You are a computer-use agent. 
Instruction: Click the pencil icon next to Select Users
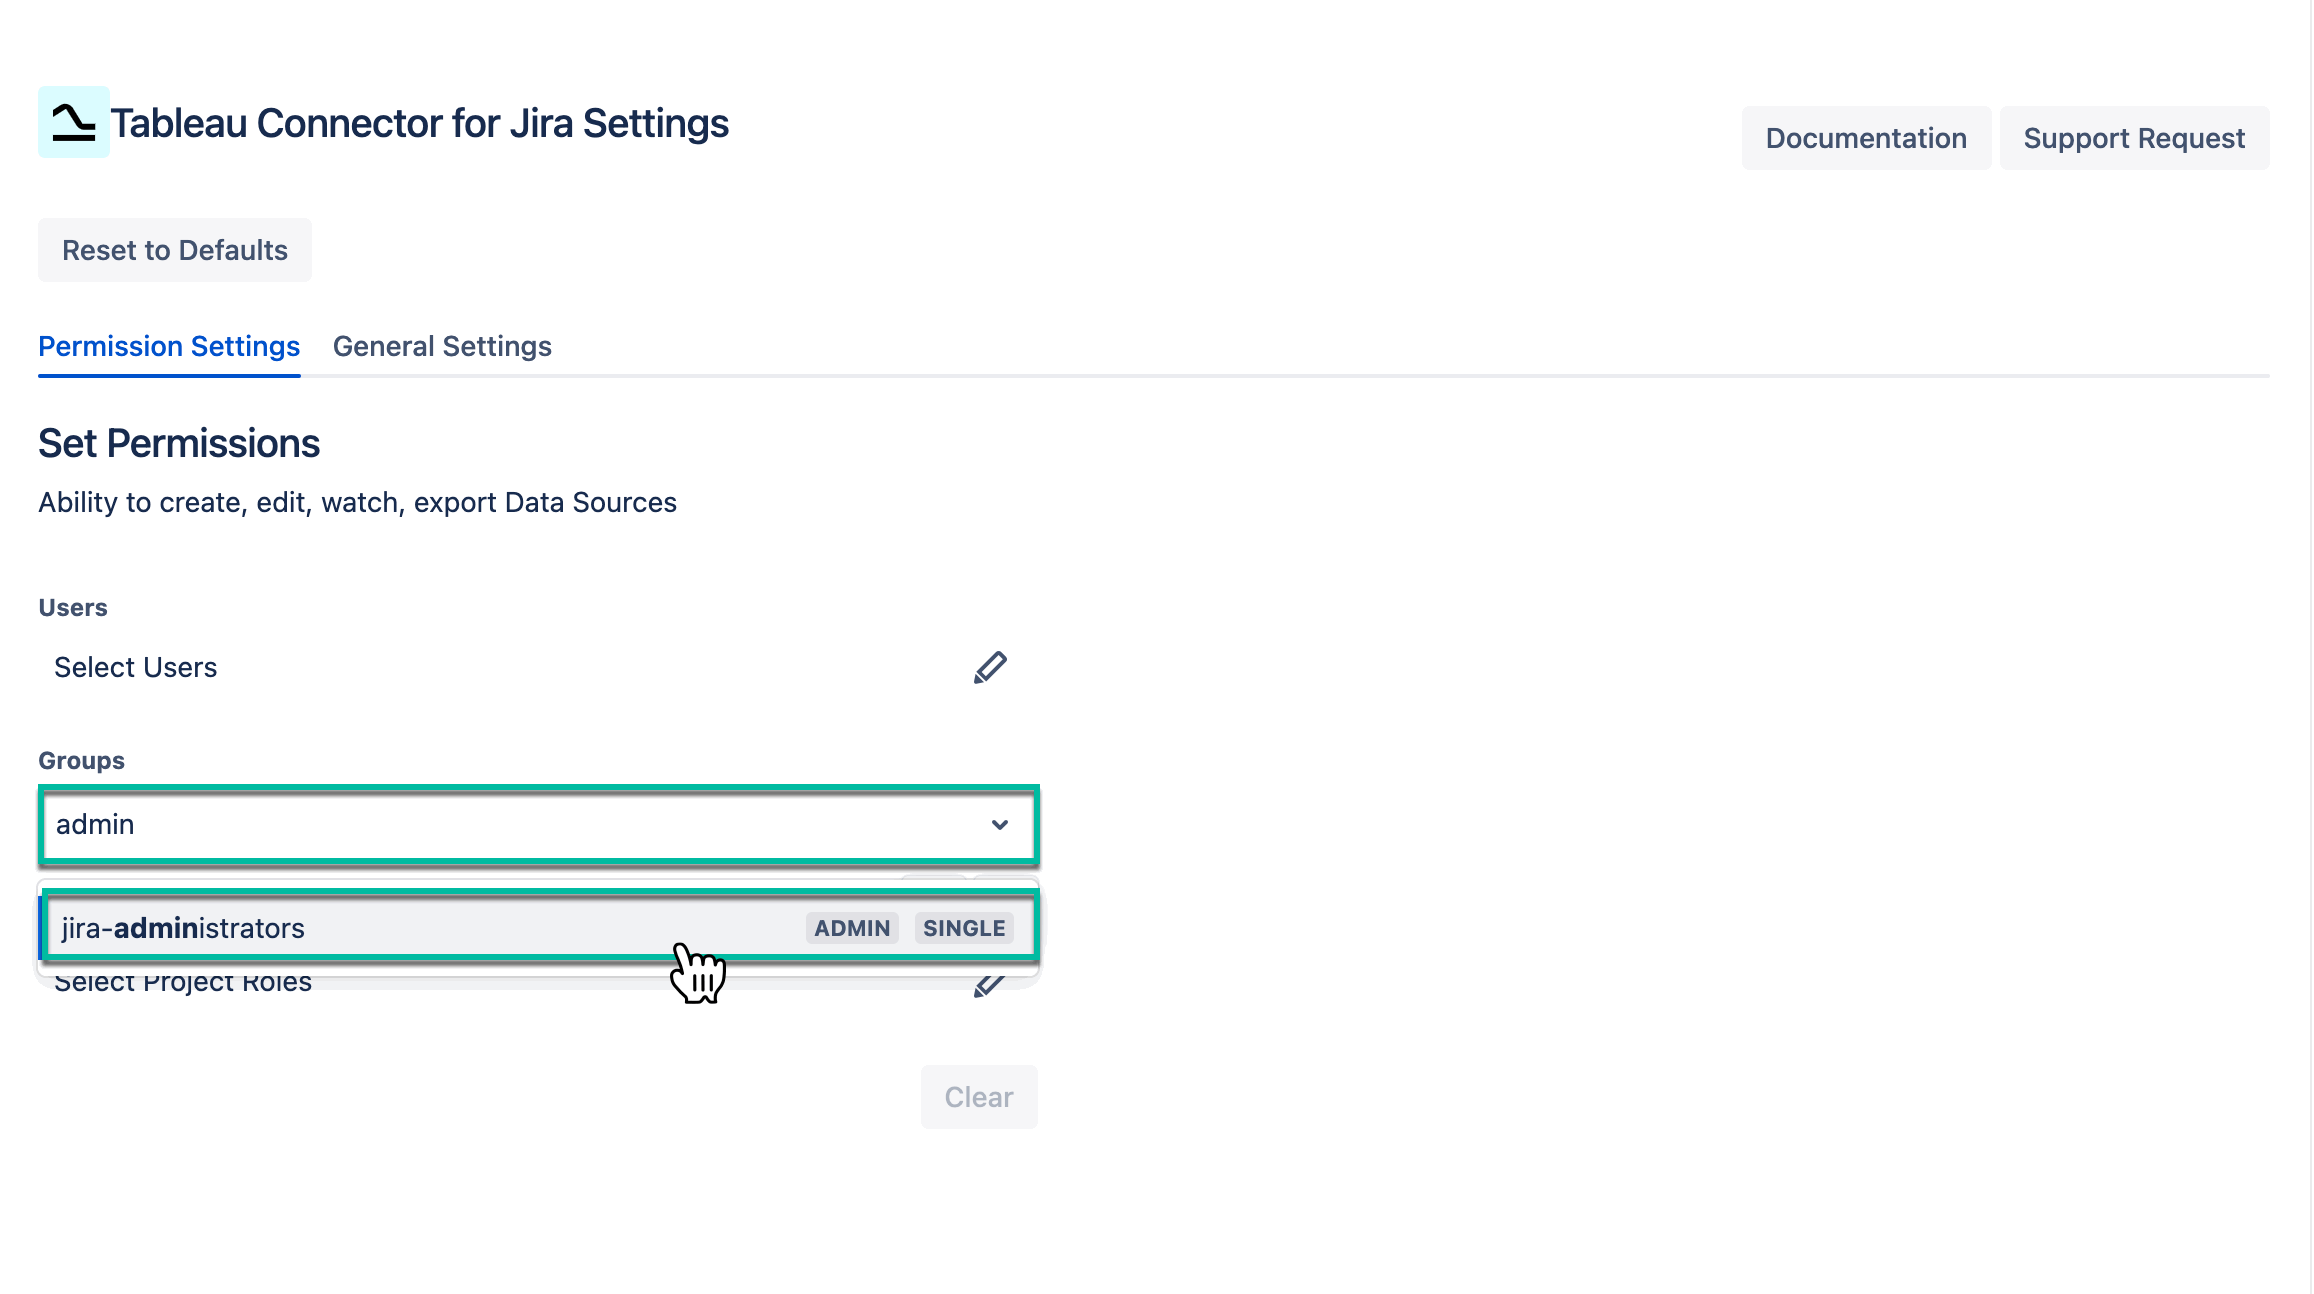point(990,667)
